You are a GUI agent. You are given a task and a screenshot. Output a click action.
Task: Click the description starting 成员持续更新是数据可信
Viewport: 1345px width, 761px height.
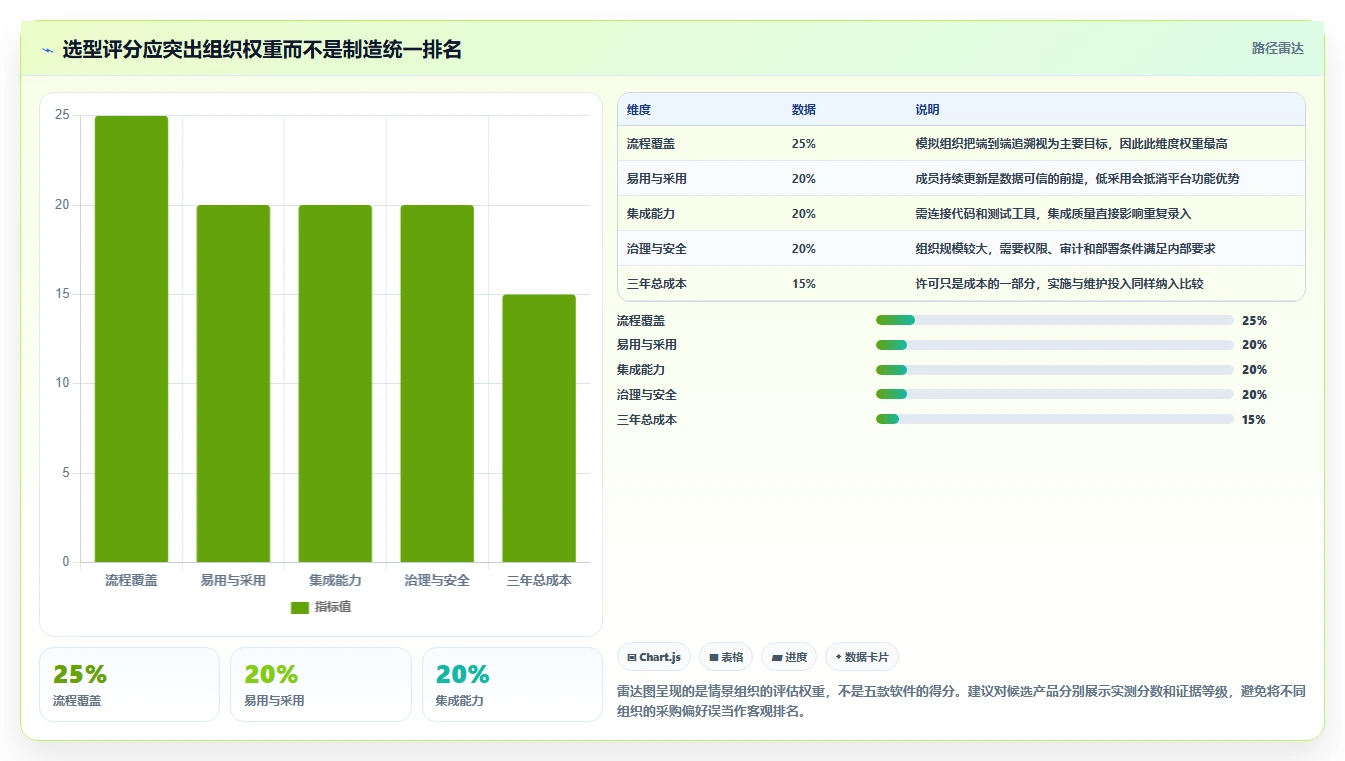(1078, 179)
